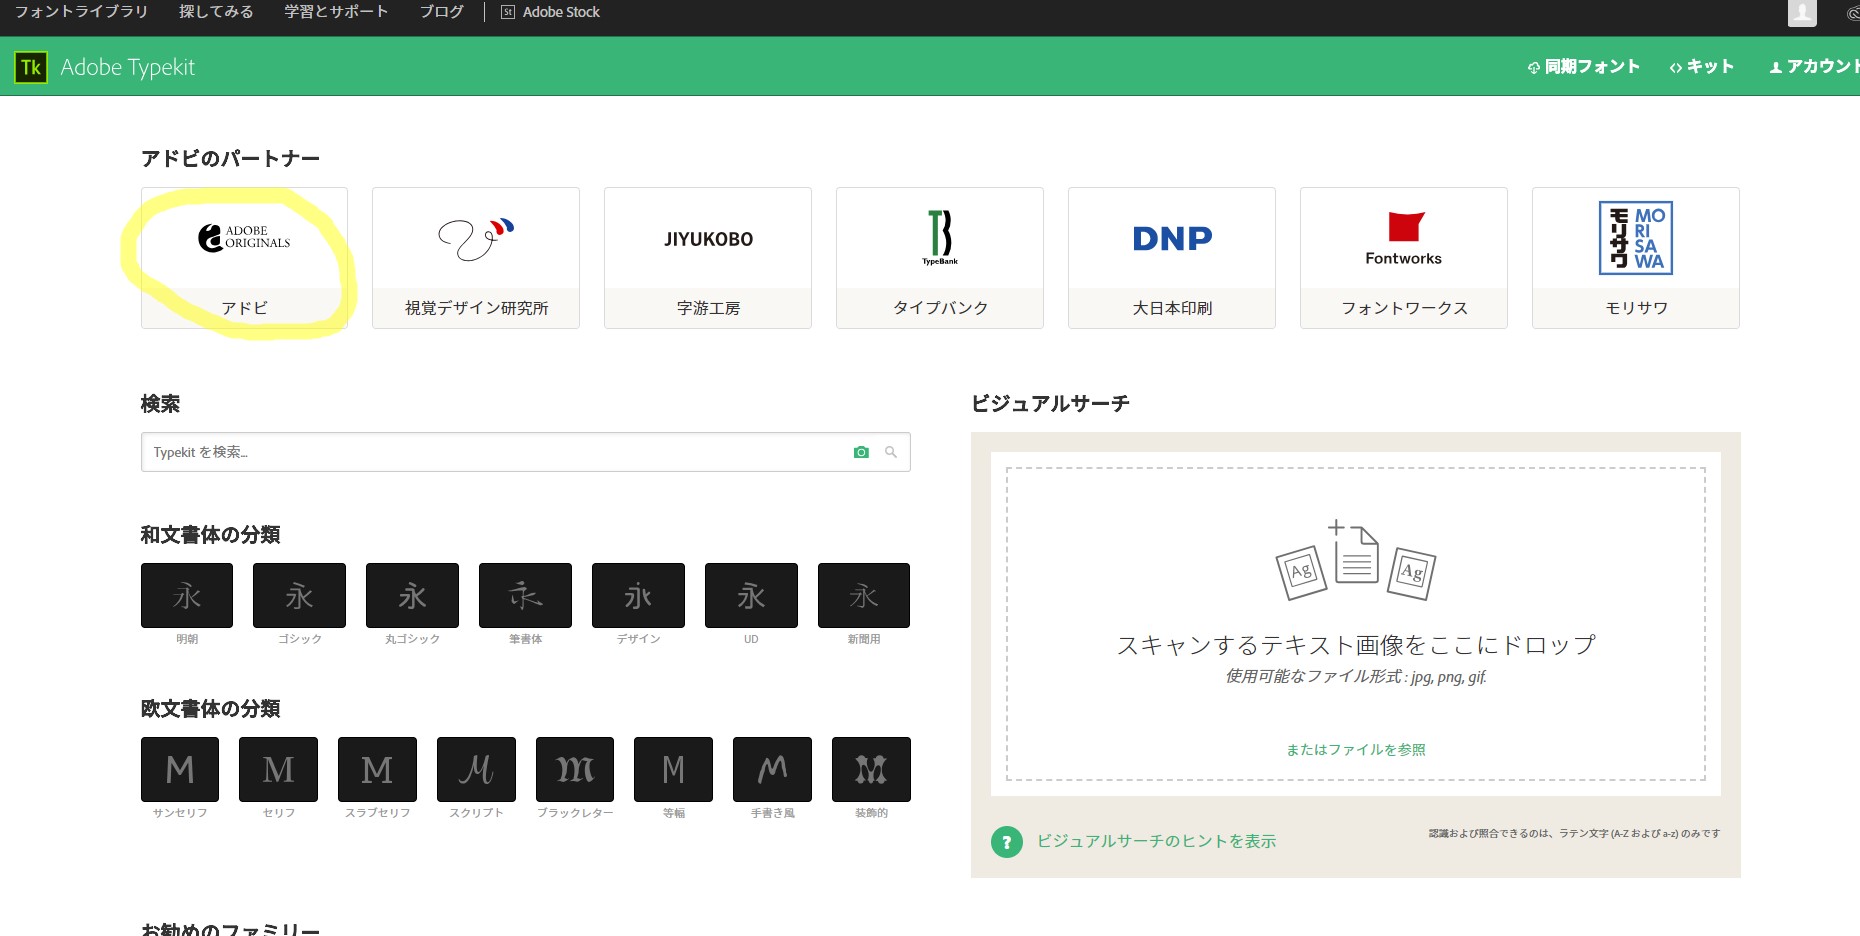Screen dimensions: 1860x936
Task: Select the デザイン classification tile
Action: [638, 595]
